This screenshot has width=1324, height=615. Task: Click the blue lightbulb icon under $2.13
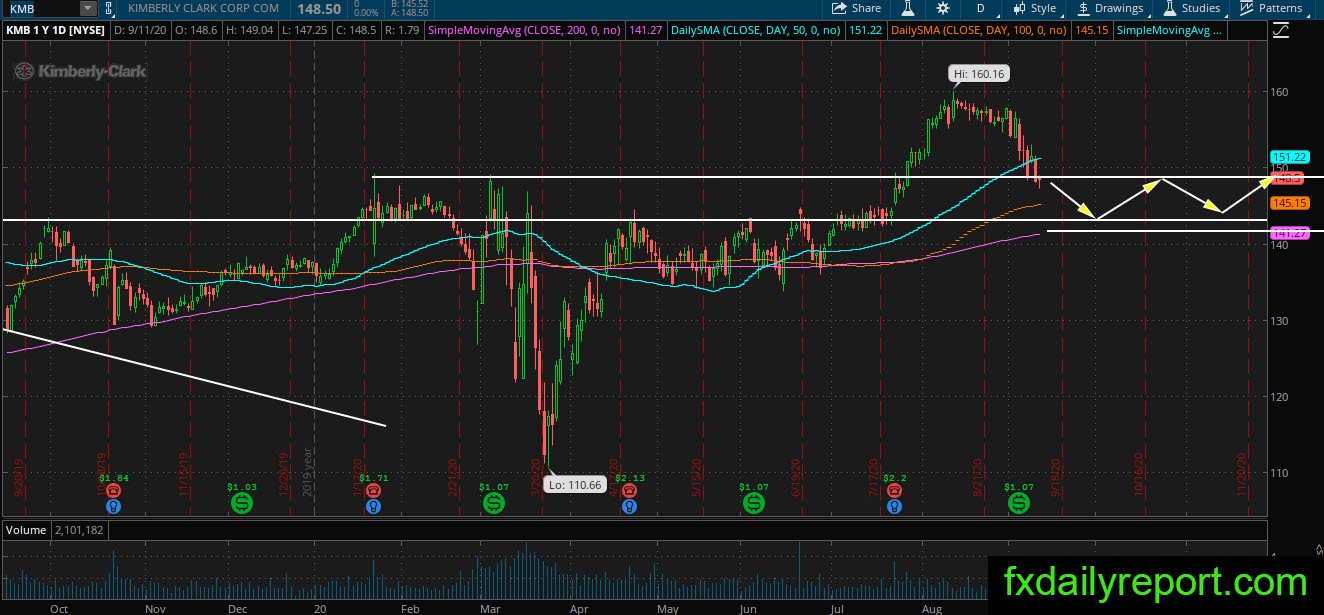628,507
